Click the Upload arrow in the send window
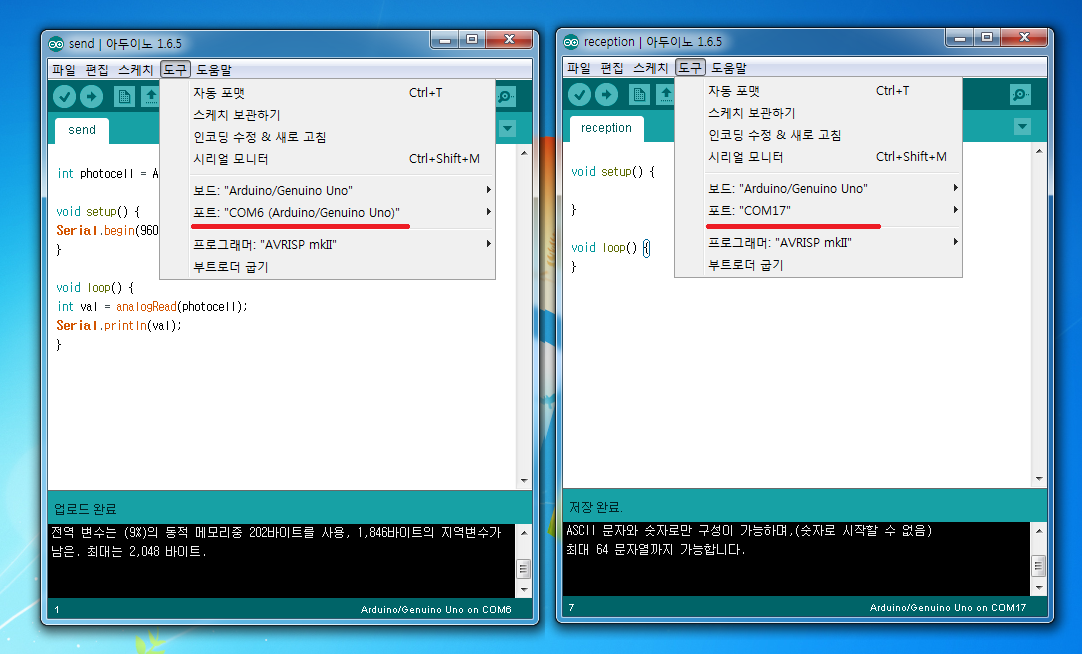This screenshot has height=654, width=1082. (91, 97)
